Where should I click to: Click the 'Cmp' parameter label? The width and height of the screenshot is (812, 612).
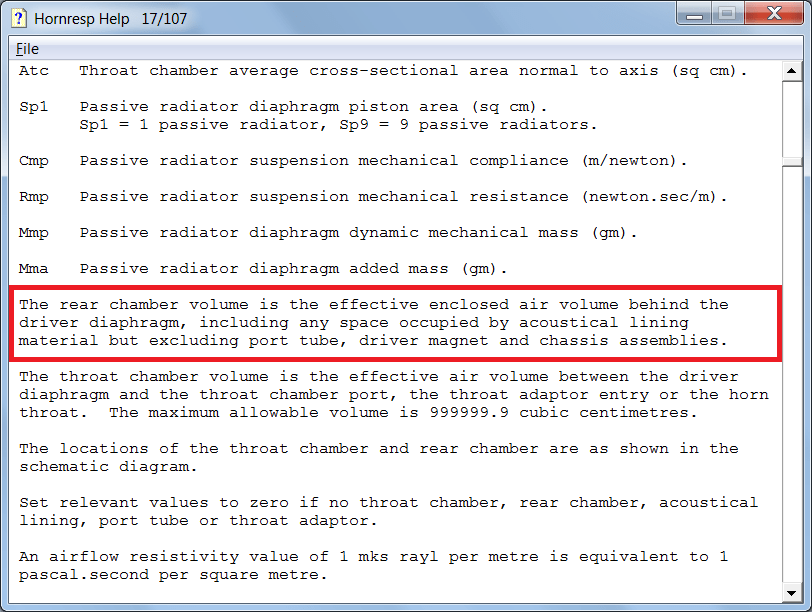point(34,161)
